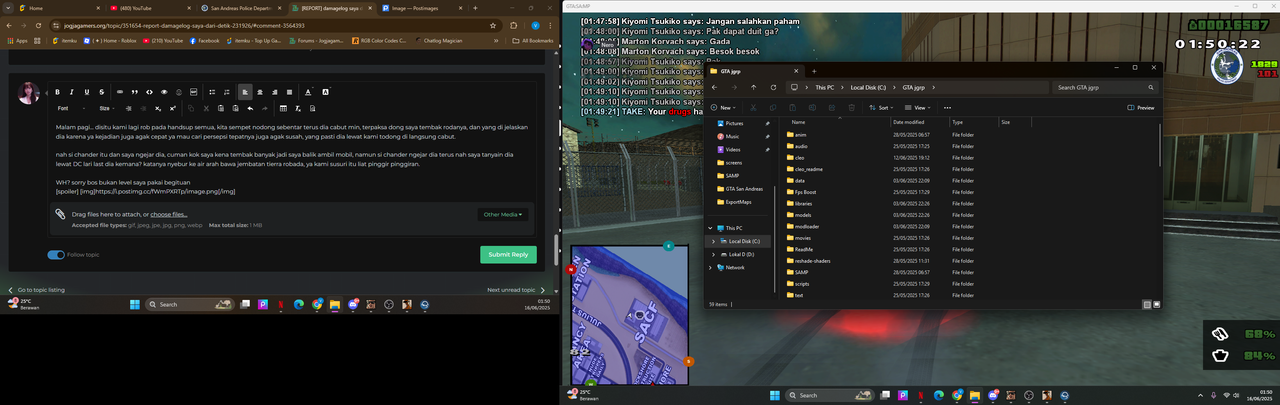Viewport: 1280px width, 405px height.
Task: Undo the last edit in editor
Action: pos(250,108)
